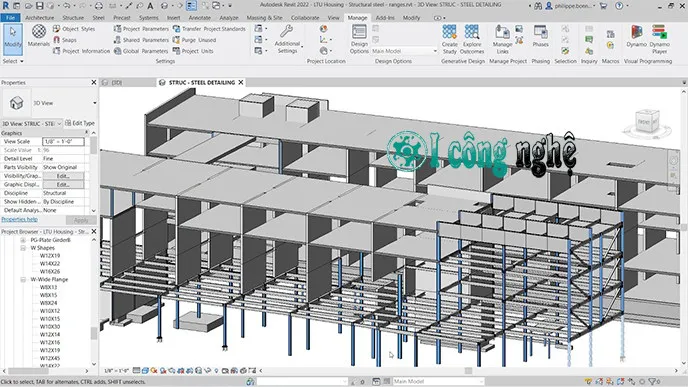The height and width of the screenshot is (387, 688).
Task: Select the Modify tool in ribbon
Action: tap(13, 39)
